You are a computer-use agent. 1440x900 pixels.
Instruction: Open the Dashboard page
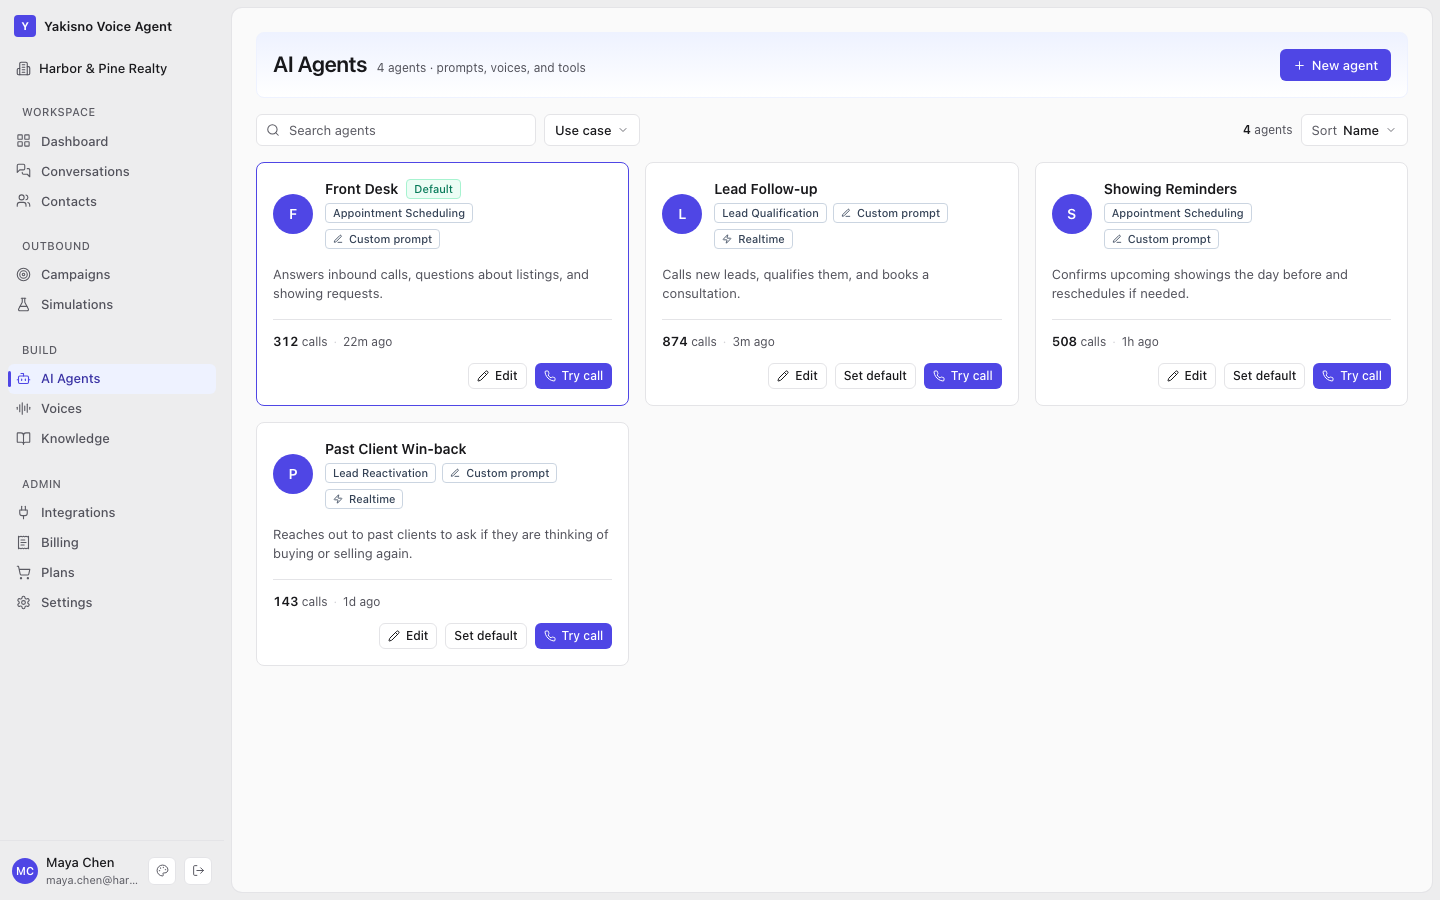(x=112, y=141)
